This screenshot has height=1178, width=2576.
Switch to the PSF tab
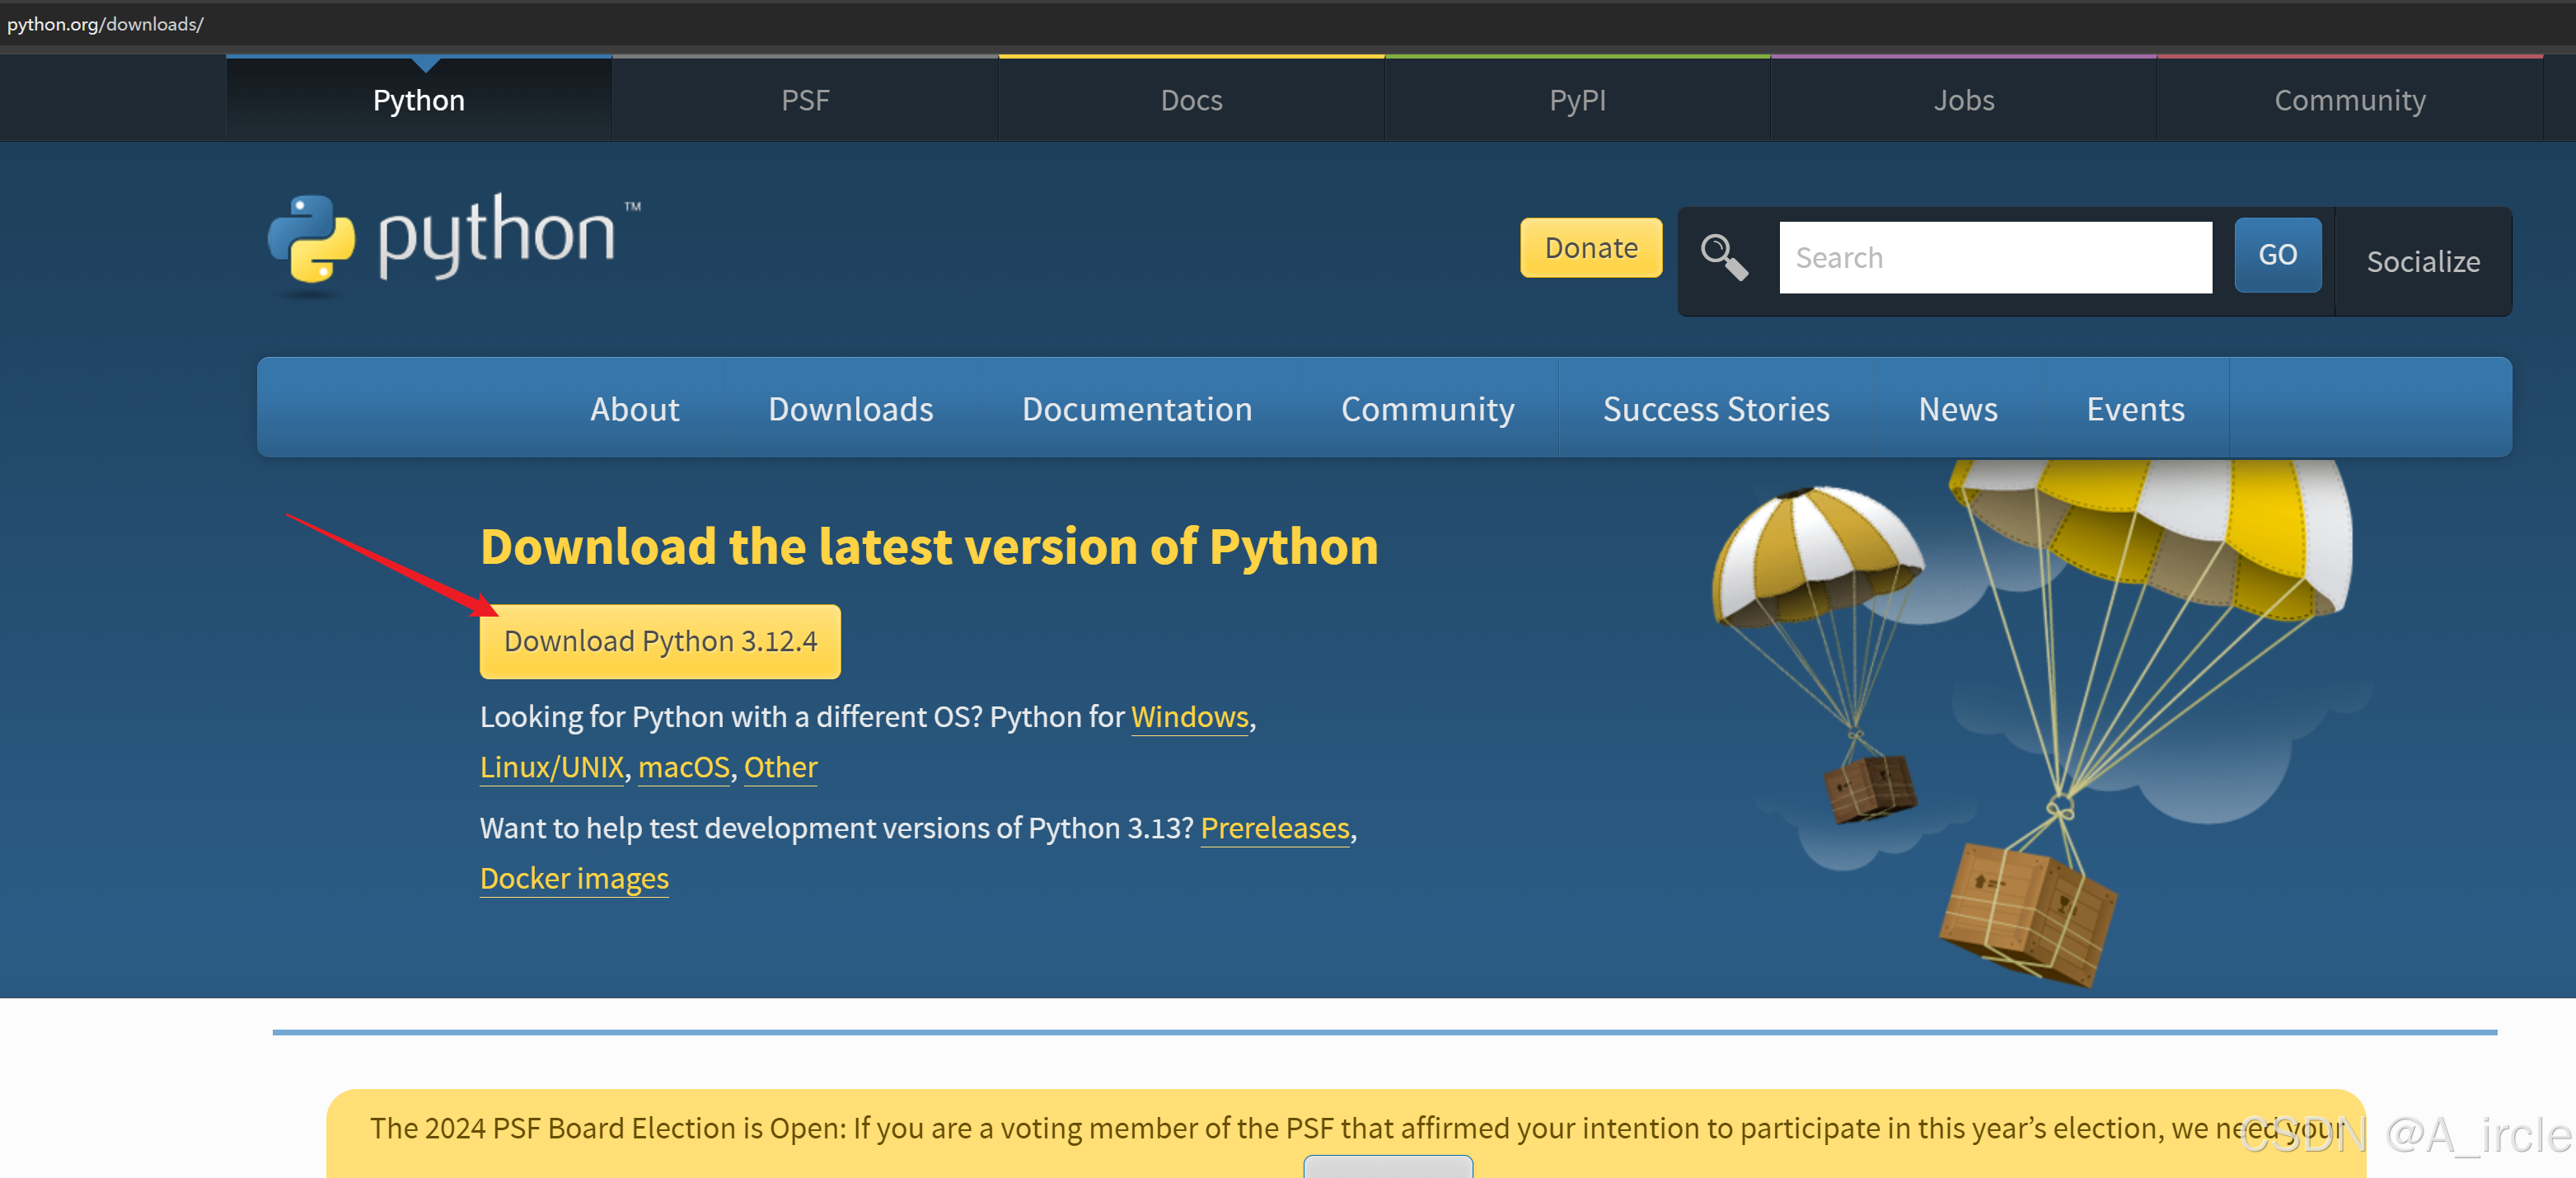click(805, 99)
